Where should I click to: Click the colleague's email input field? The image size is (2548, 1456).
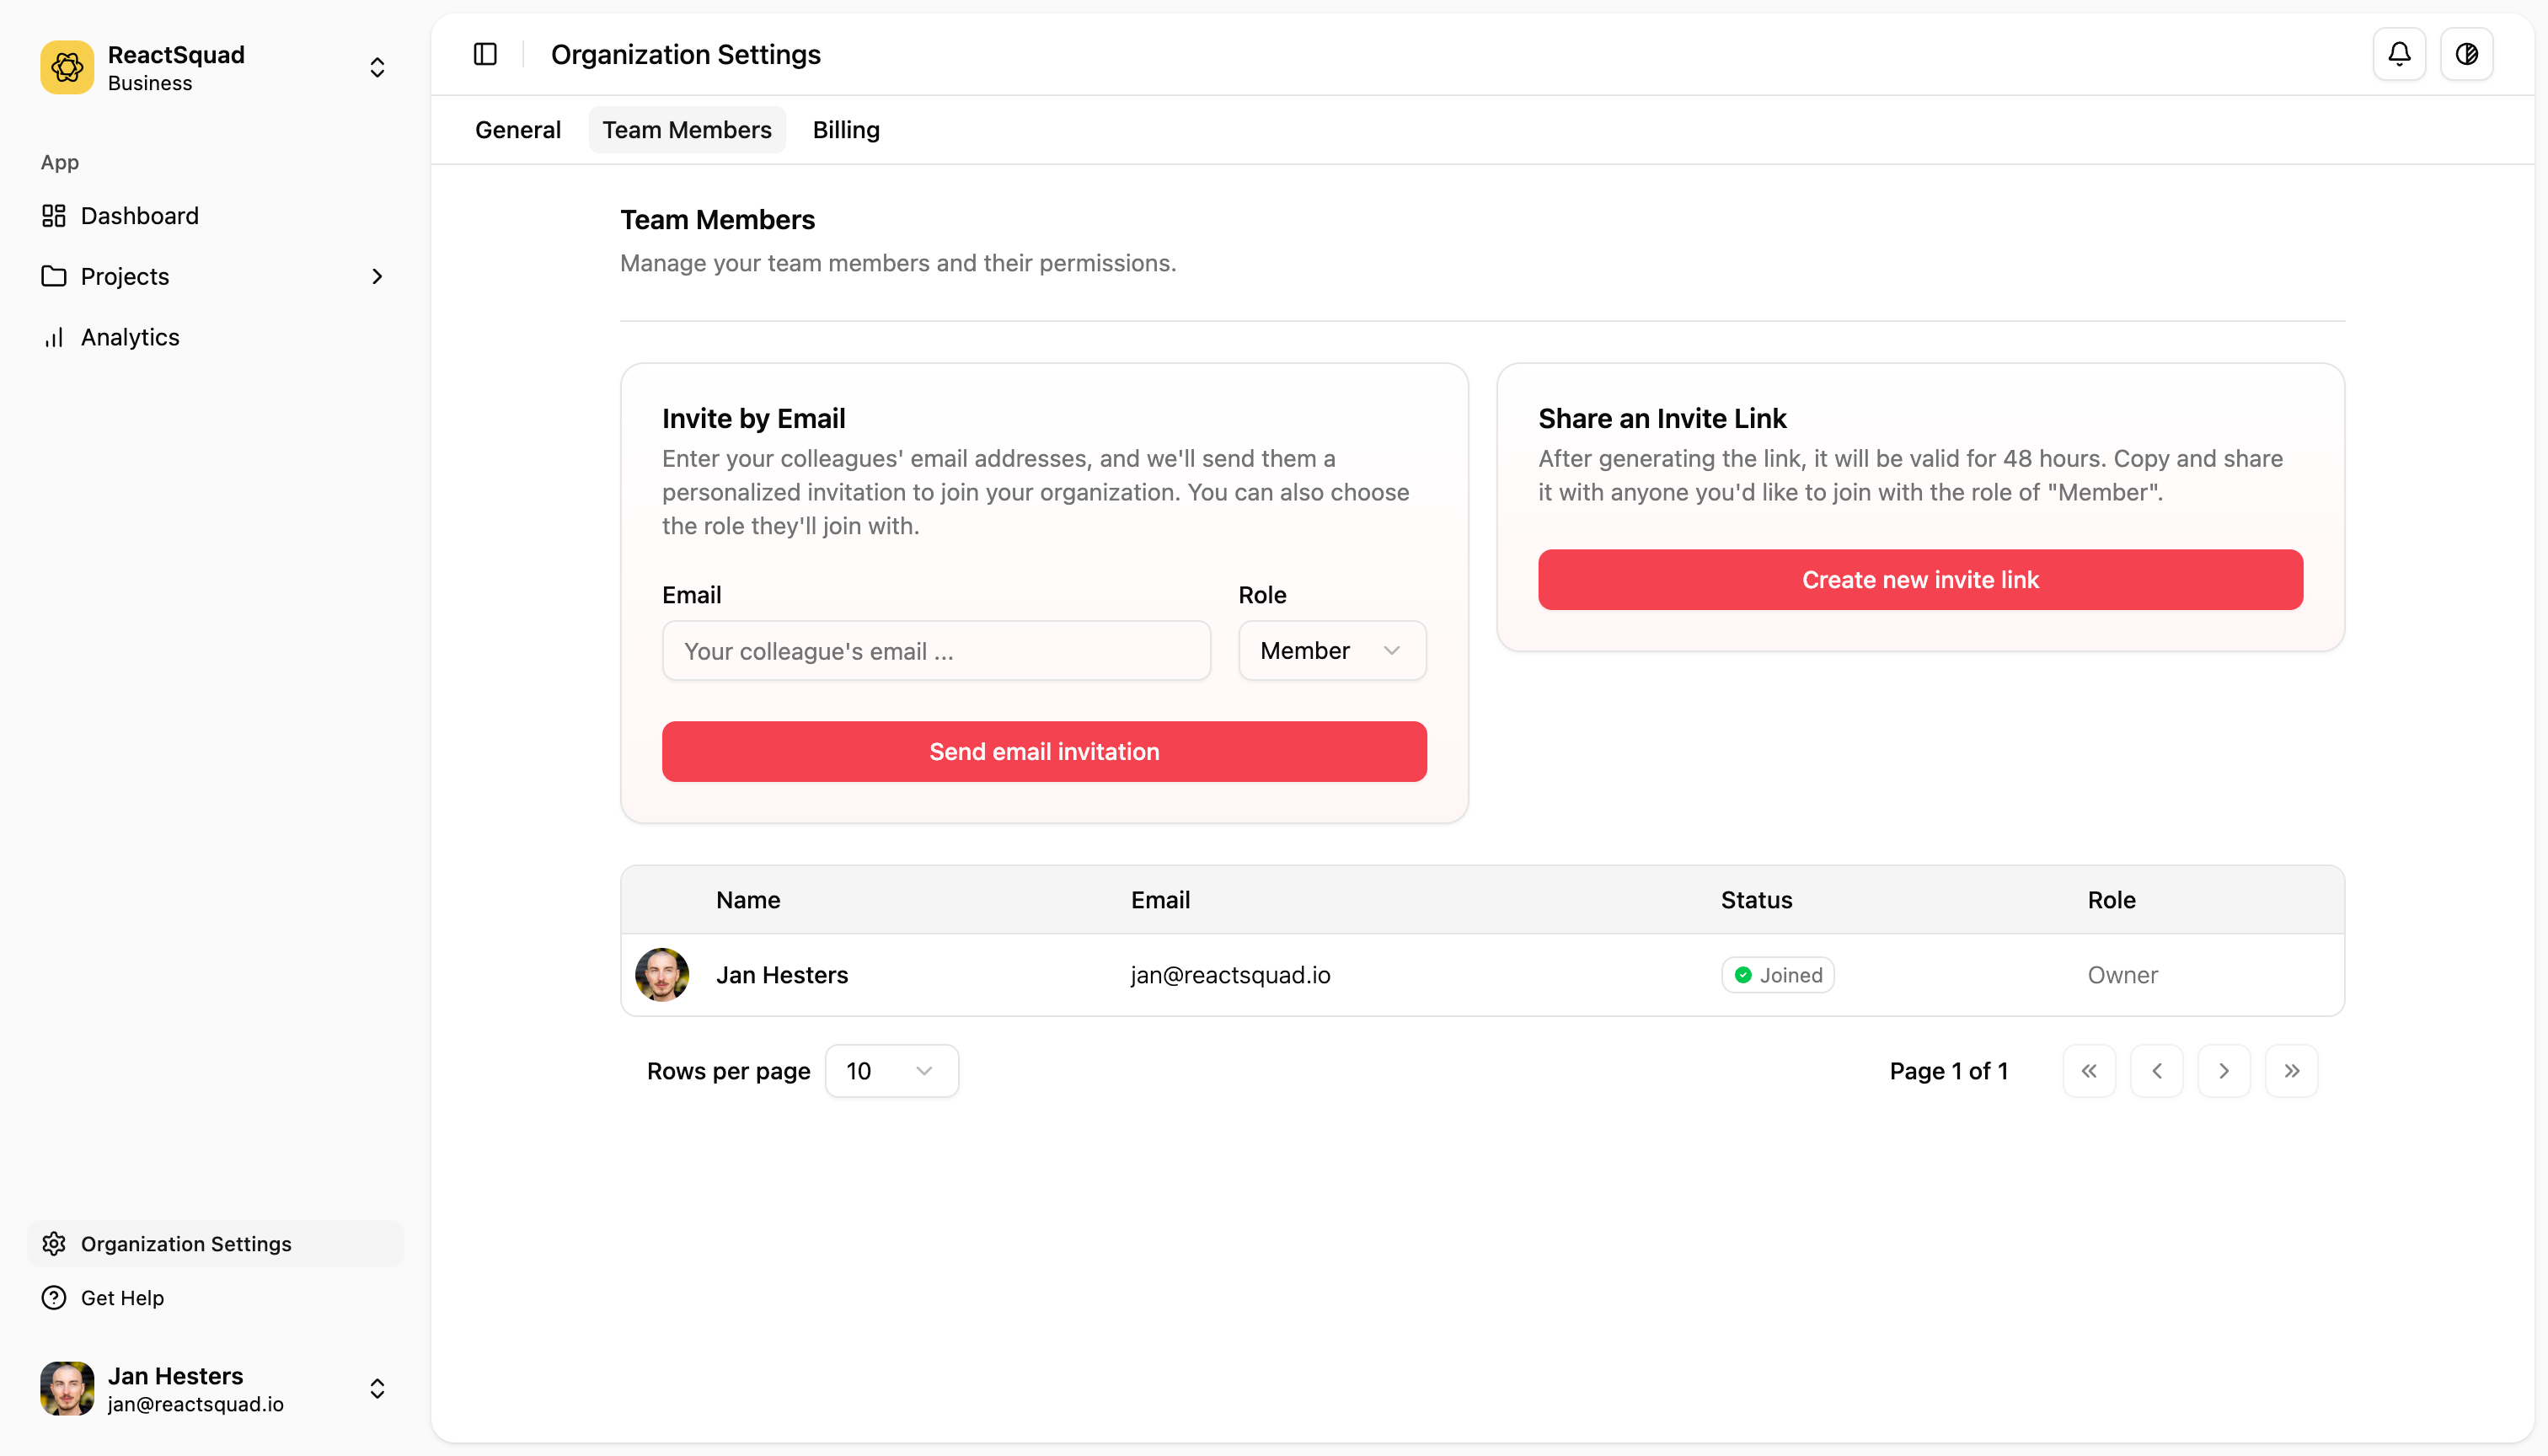(x=936, y=650)
